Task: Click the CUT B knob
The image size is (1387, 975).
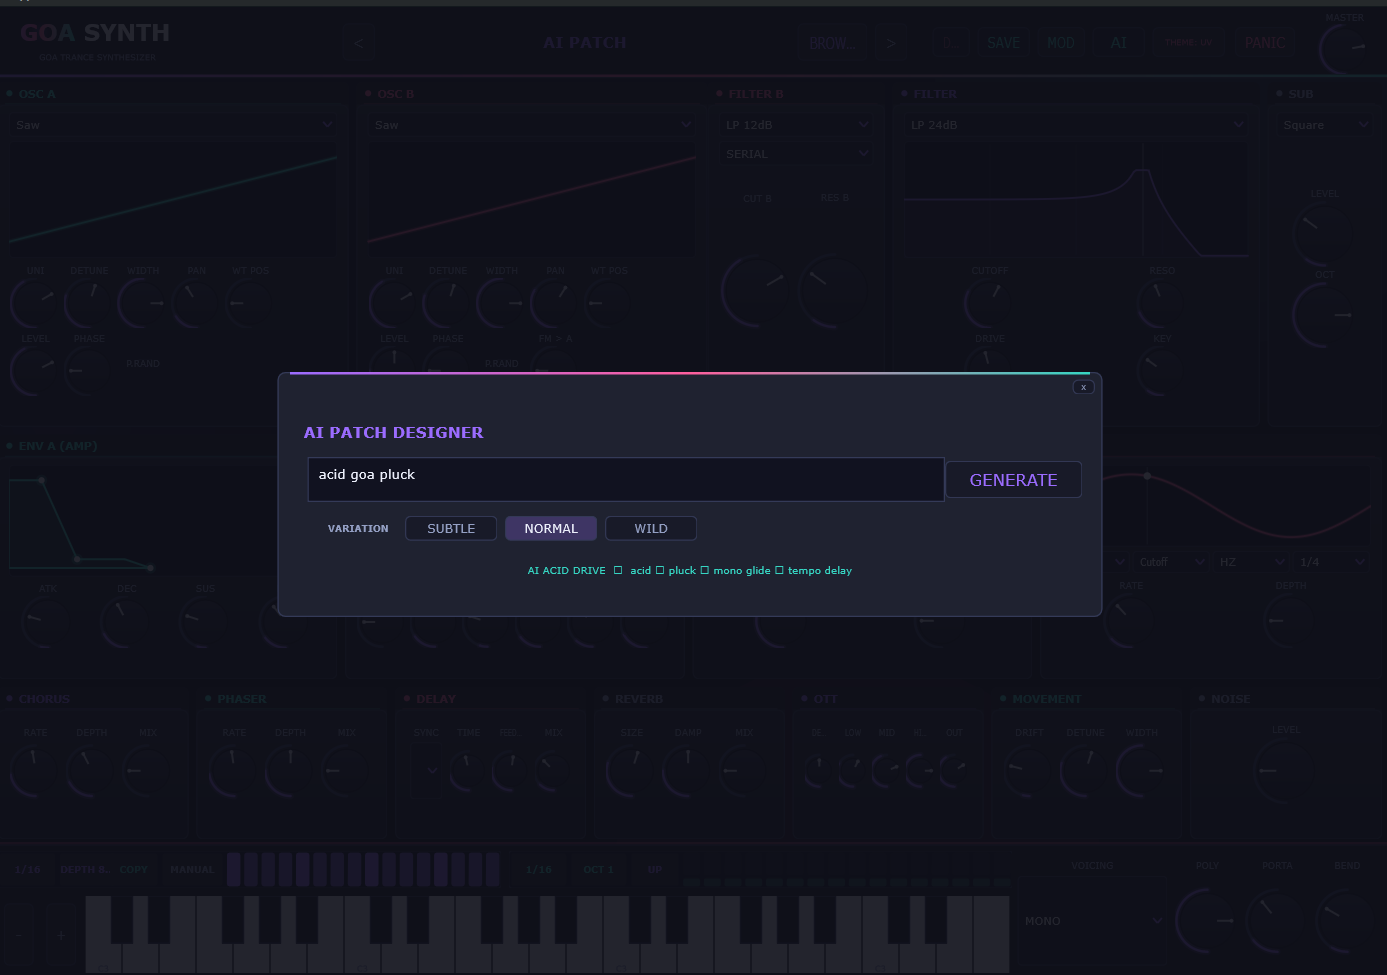Action: pyautogui.click(x=756, y=292)
